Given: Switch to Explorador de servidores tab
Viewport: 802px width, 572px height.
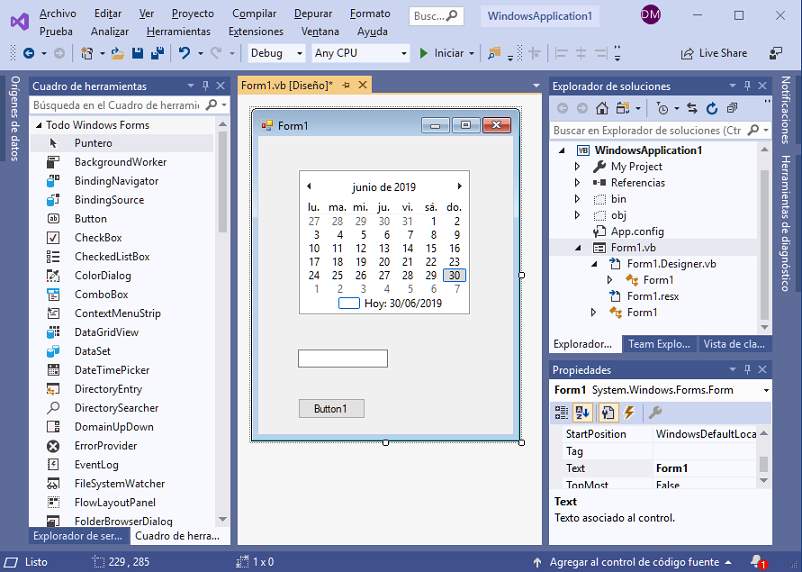Looking at the screenshot, I should [78, 536].
